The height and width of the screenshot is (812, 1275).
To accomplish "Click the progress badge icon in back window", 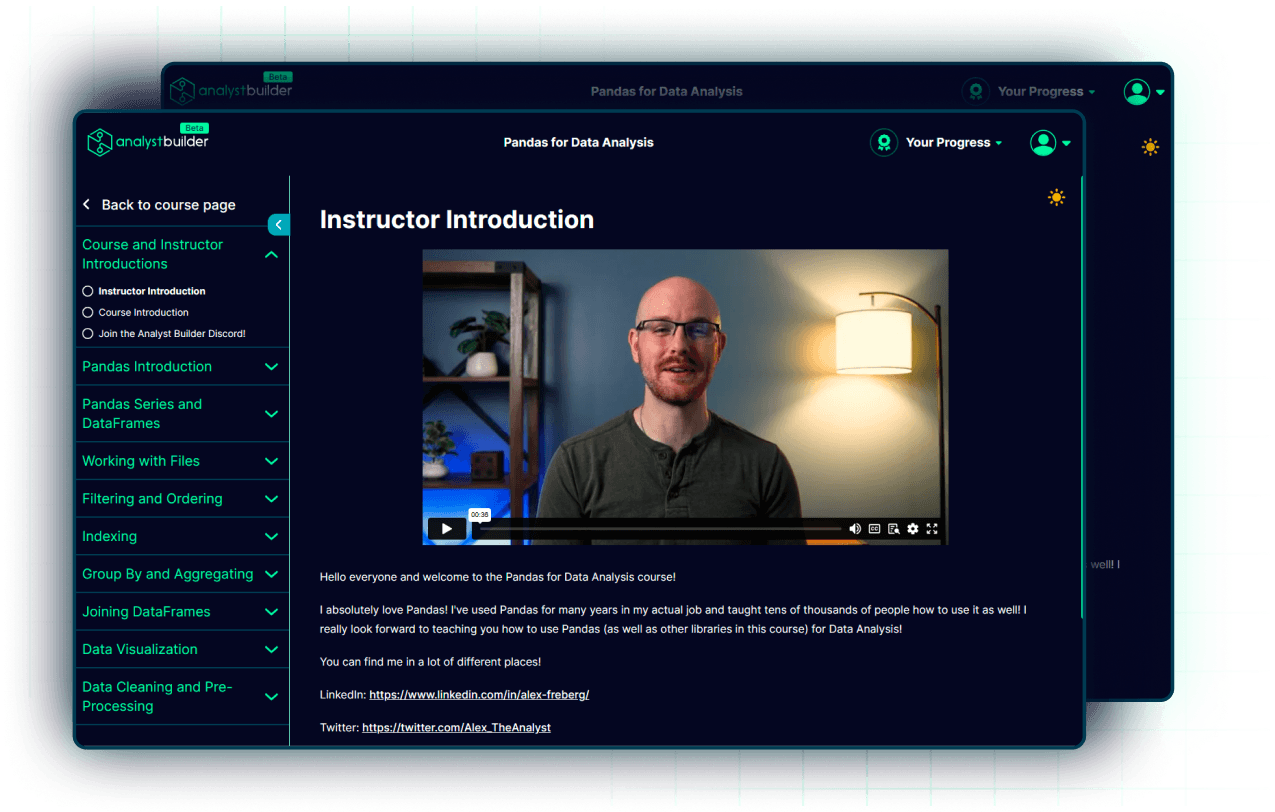I will point(976,91).
